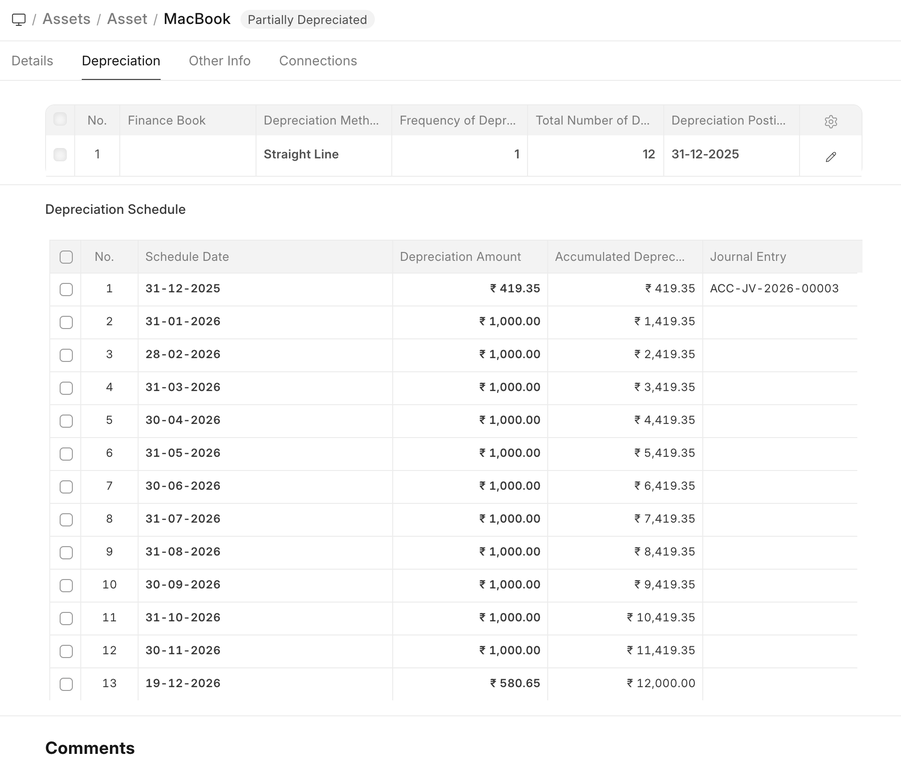Screen dimensions: 901x768
Task: Edit the Straight Line row with pencil icon
Action: tap(830, 157)
